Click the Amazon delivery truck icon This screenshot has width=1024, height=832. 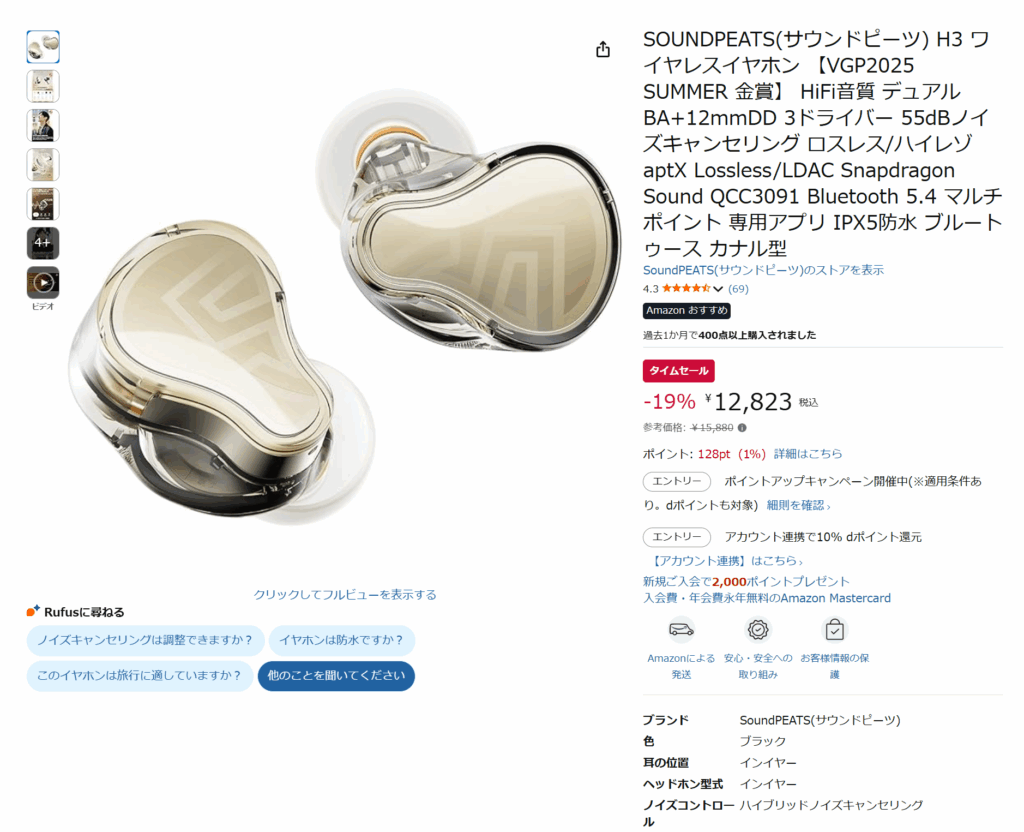pyautogui.click(x=681, y=630)
